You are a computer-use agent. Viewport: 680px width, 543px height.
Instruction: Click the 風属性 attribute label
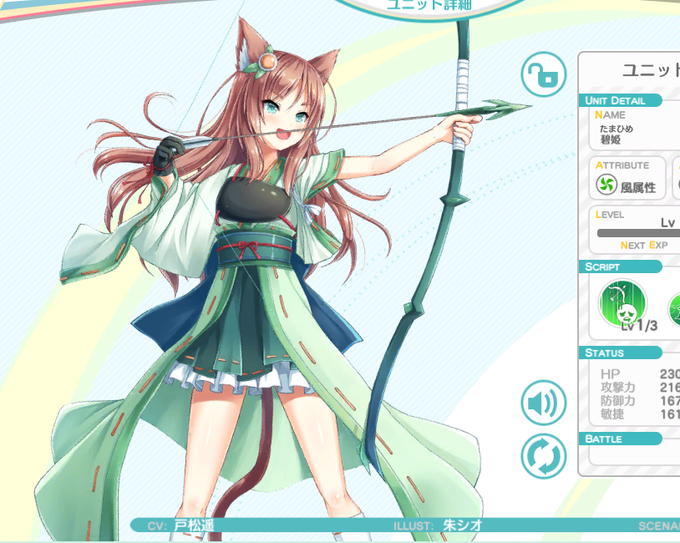[638, 188]
